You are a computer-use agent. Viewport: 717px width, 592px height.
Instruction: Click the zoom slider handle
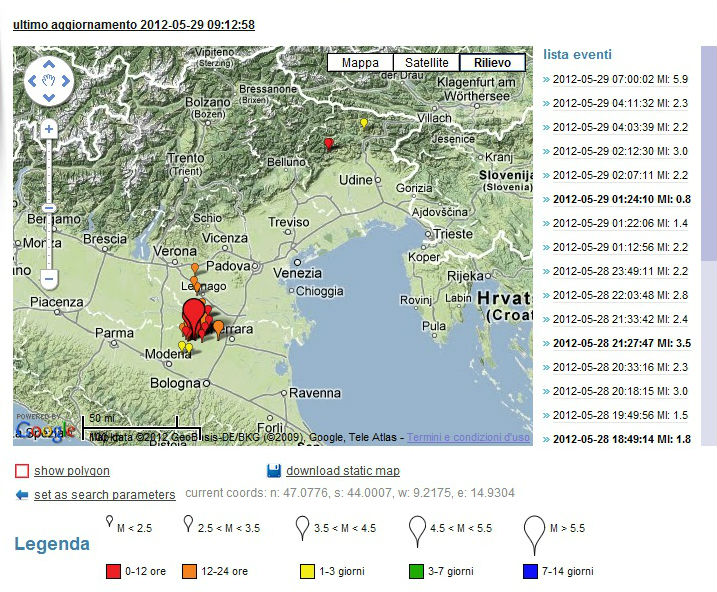pos(49,208)
